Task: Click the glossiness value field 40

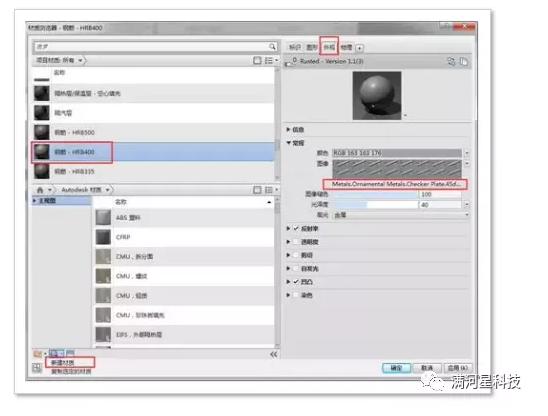Action: pyautogui.click(x=440, y=205)
